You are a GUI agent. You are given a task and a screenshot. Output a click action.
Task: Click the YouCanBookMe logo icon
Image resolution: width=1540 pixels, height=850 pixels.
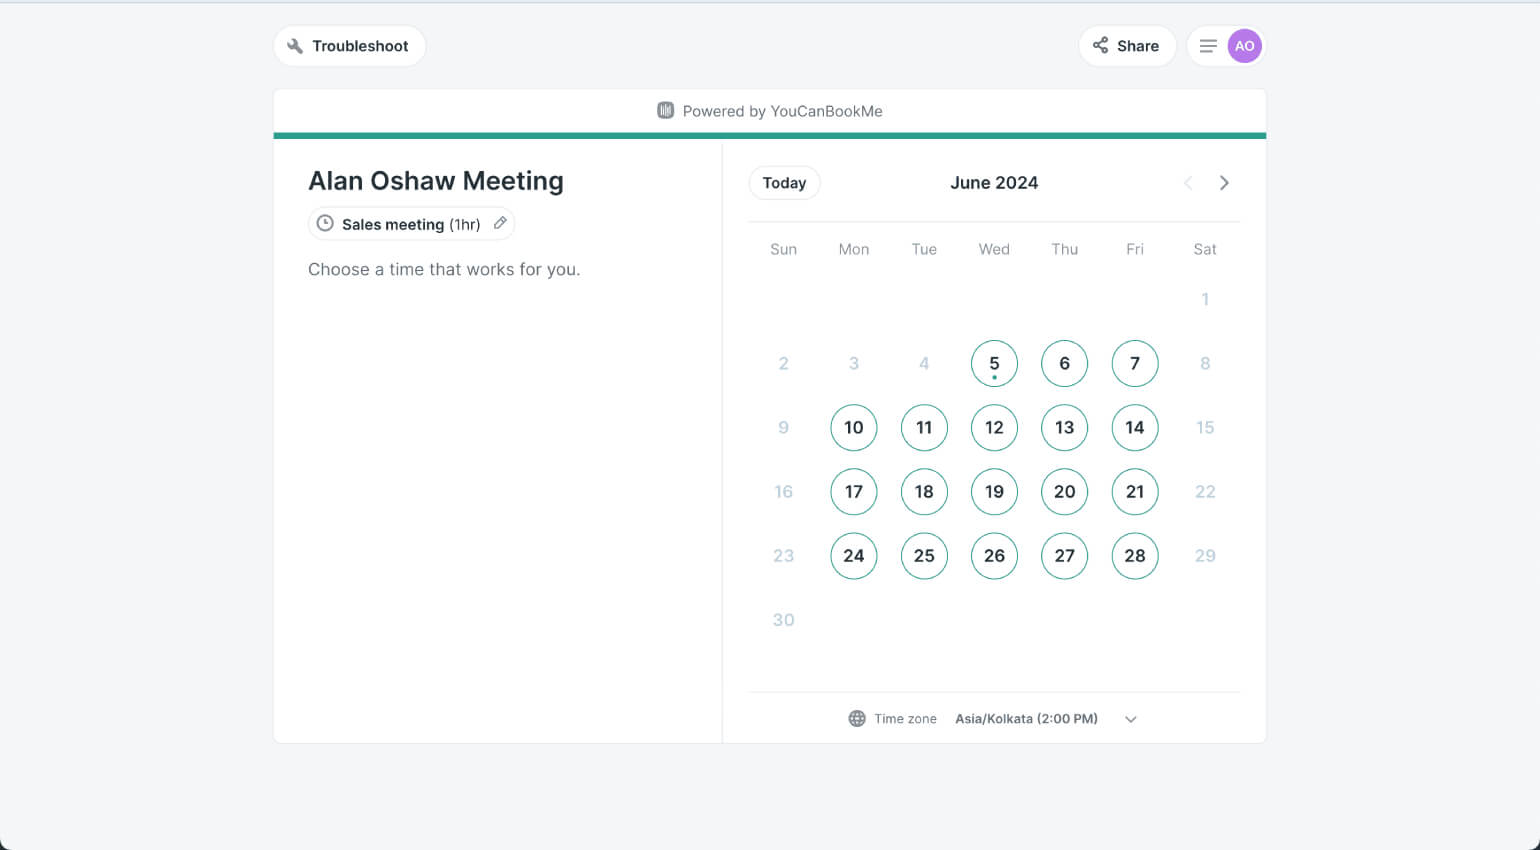[x=665, y=110]
